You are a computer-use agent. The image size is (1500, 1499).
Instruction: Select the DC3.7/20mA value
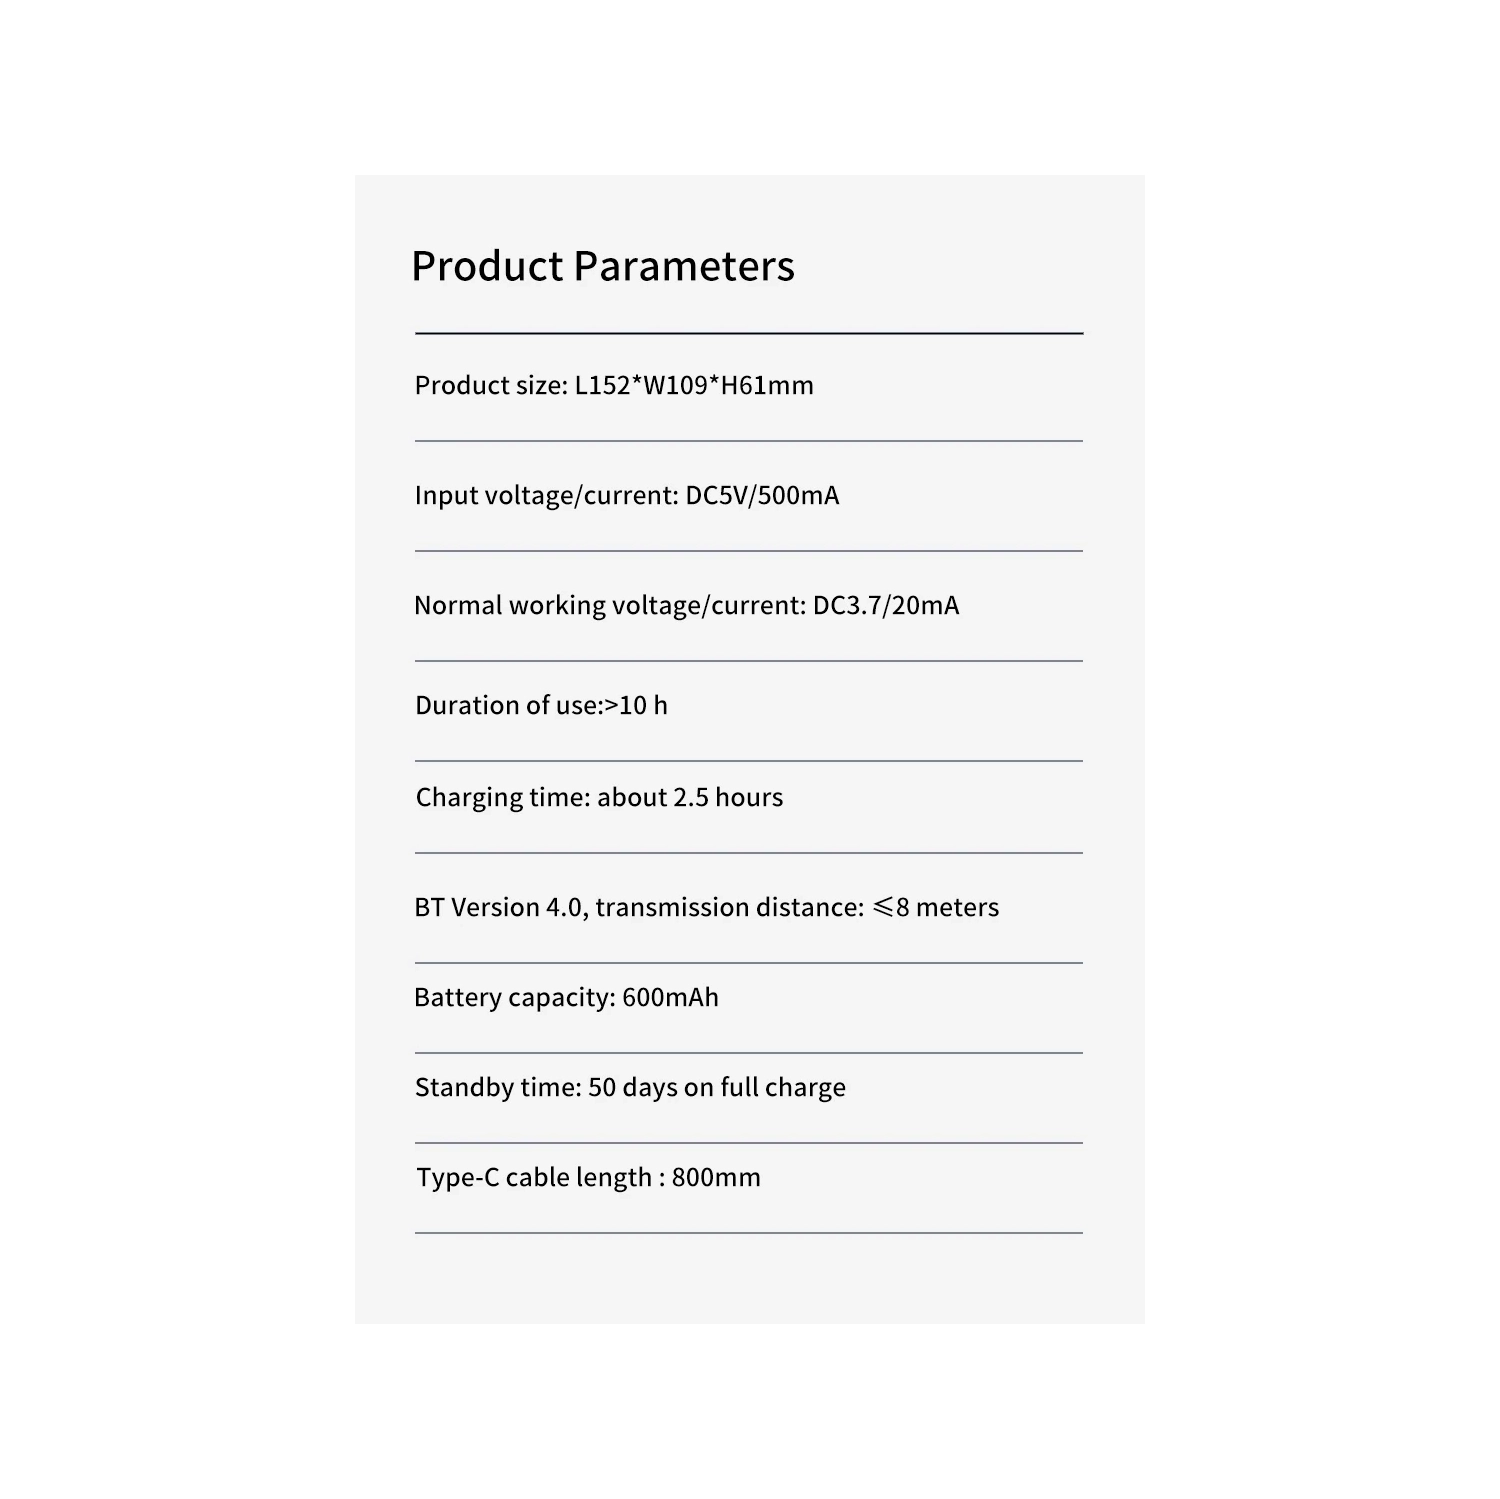point(886,606)
